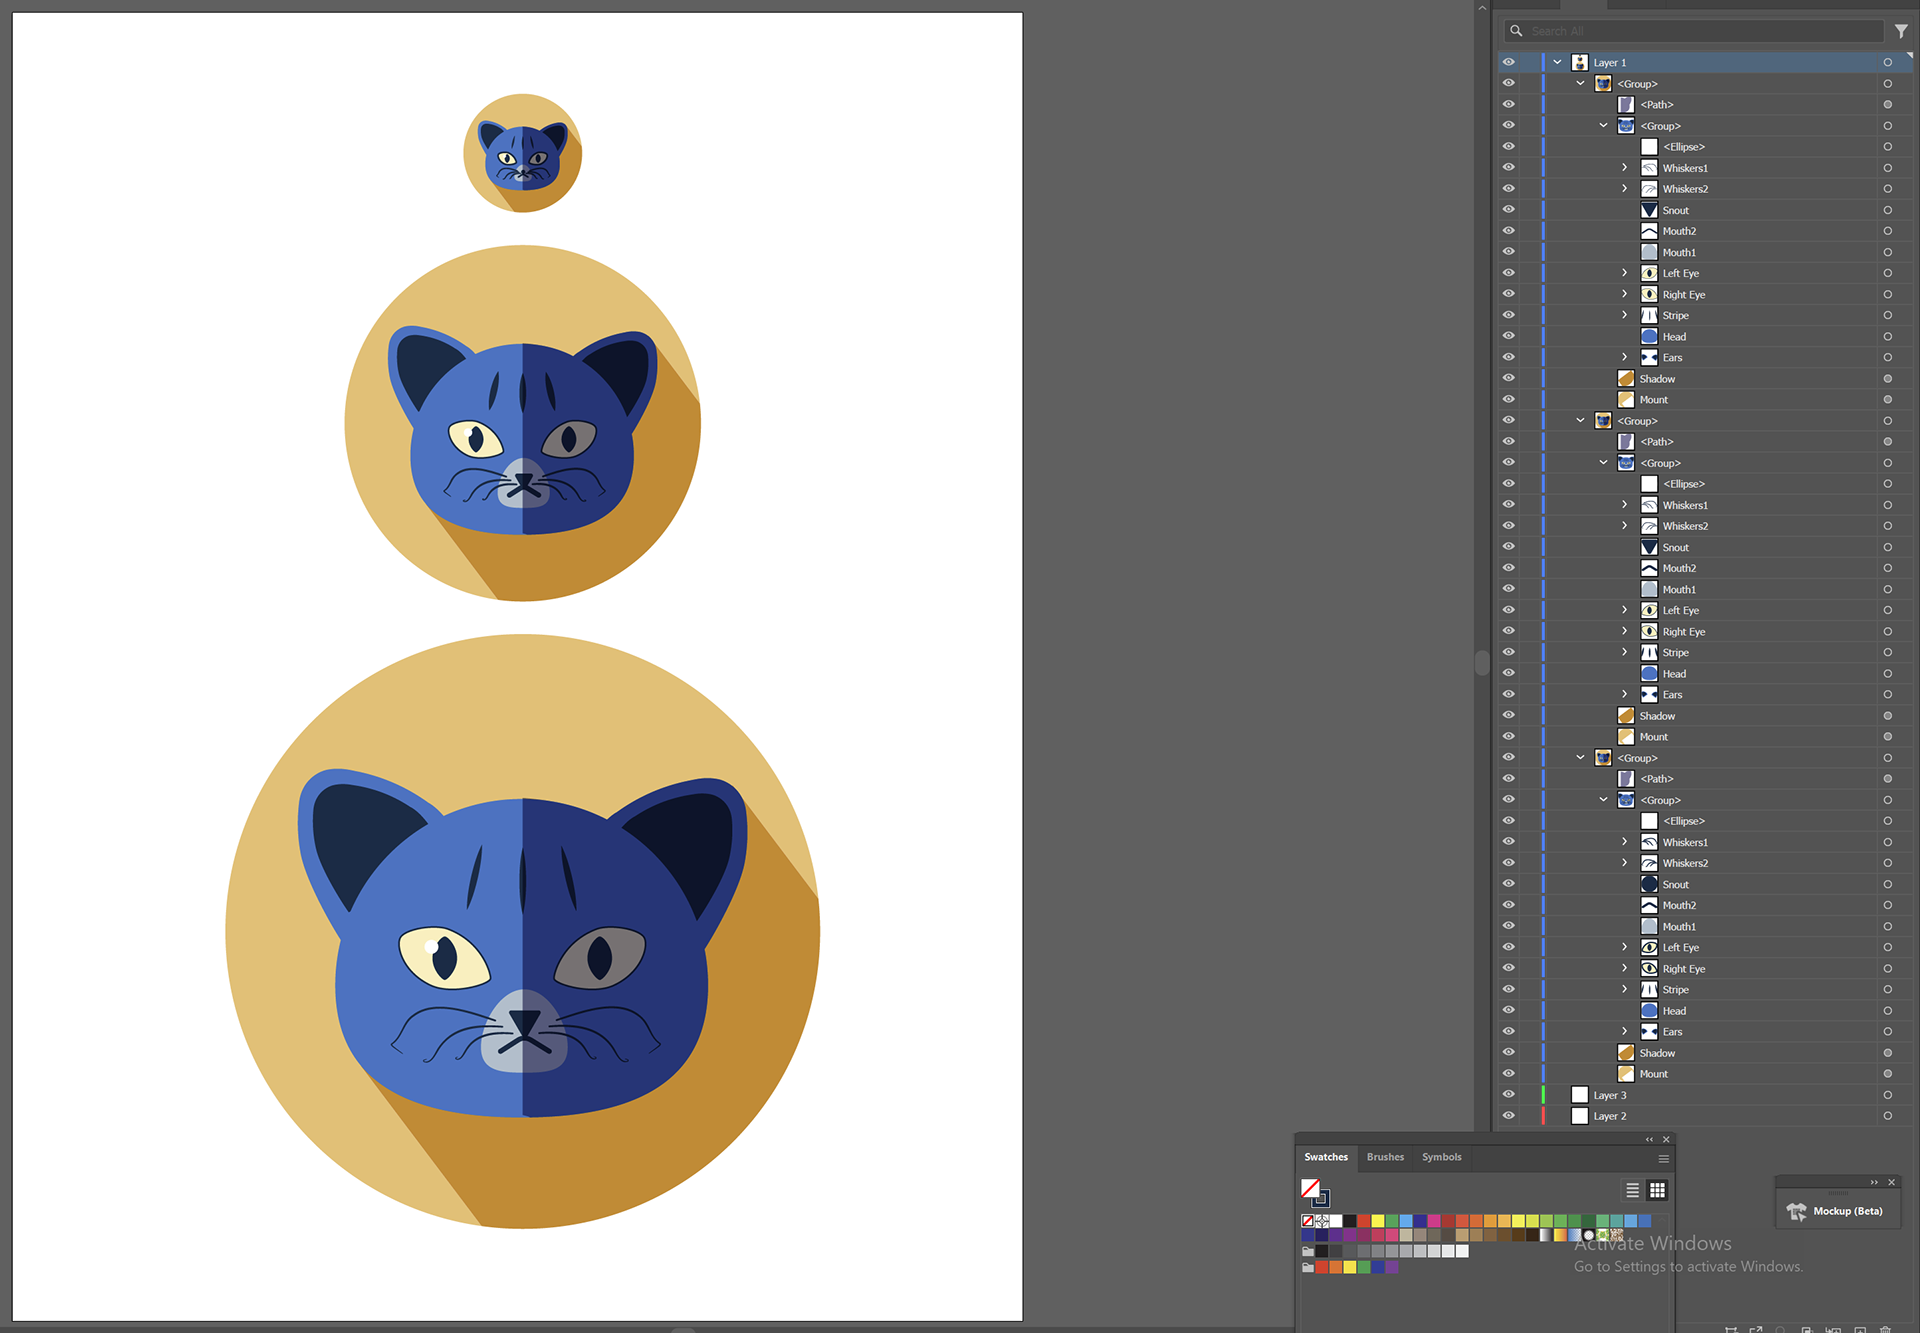1920x1333 pixels.
Task: Click the Layer 1 target circle
Action: [1887, 62]
